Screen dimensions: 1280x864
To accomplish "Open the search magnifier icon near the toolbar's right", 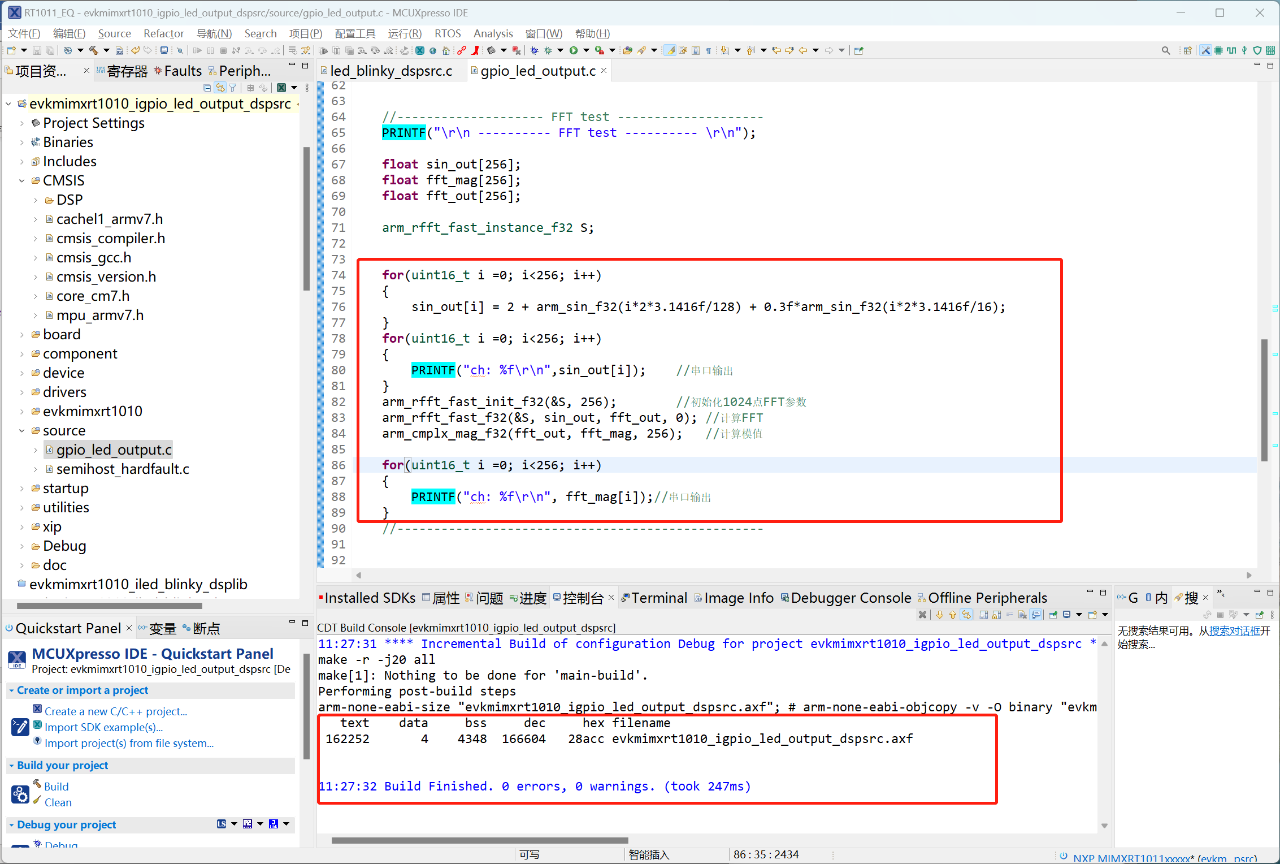I will pyautogui.click(x=1166, y=48).
